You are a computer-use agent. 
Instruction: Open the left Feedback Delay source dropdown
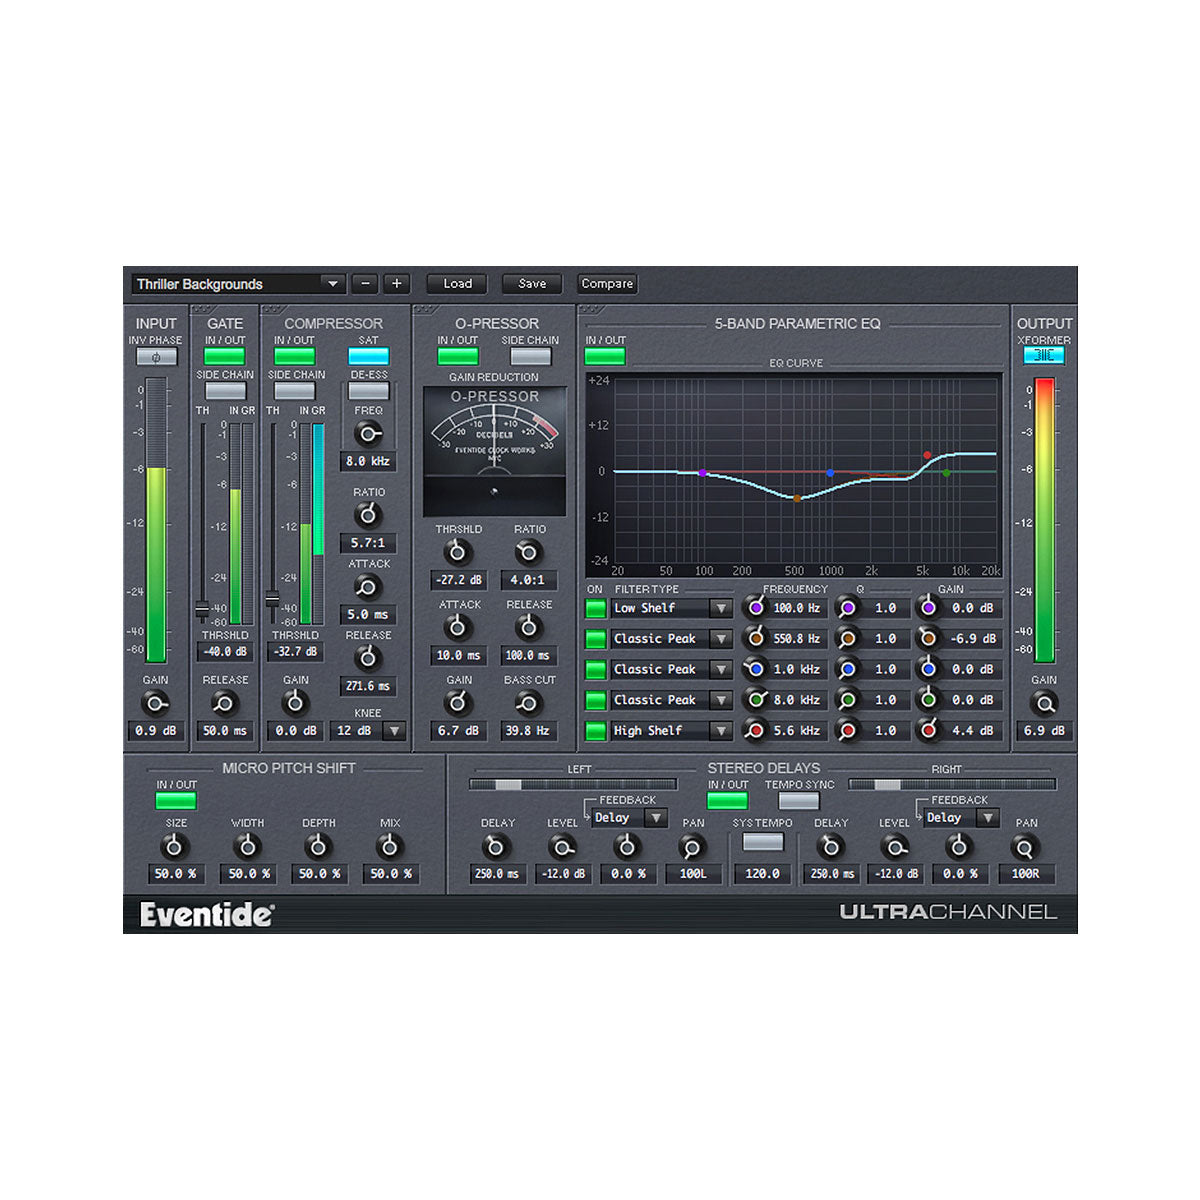click(657, 817)
